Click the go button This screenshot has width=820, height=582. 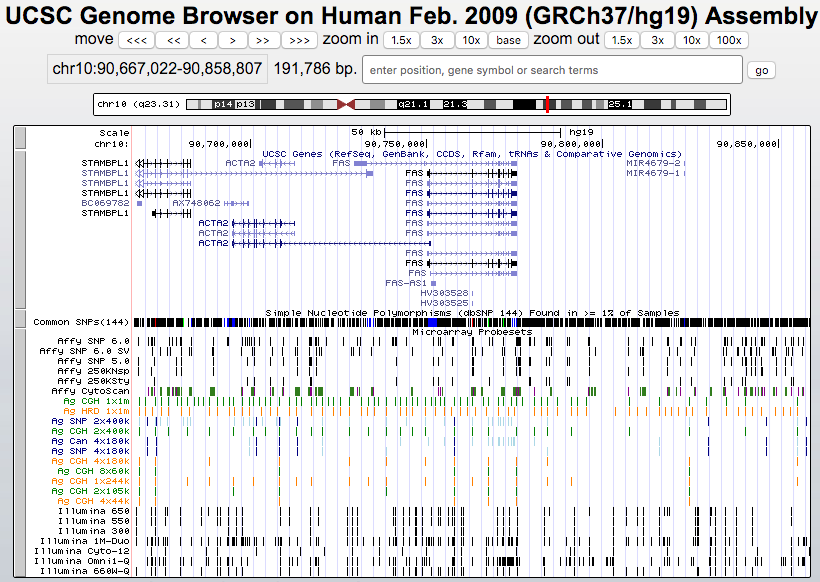762,70
